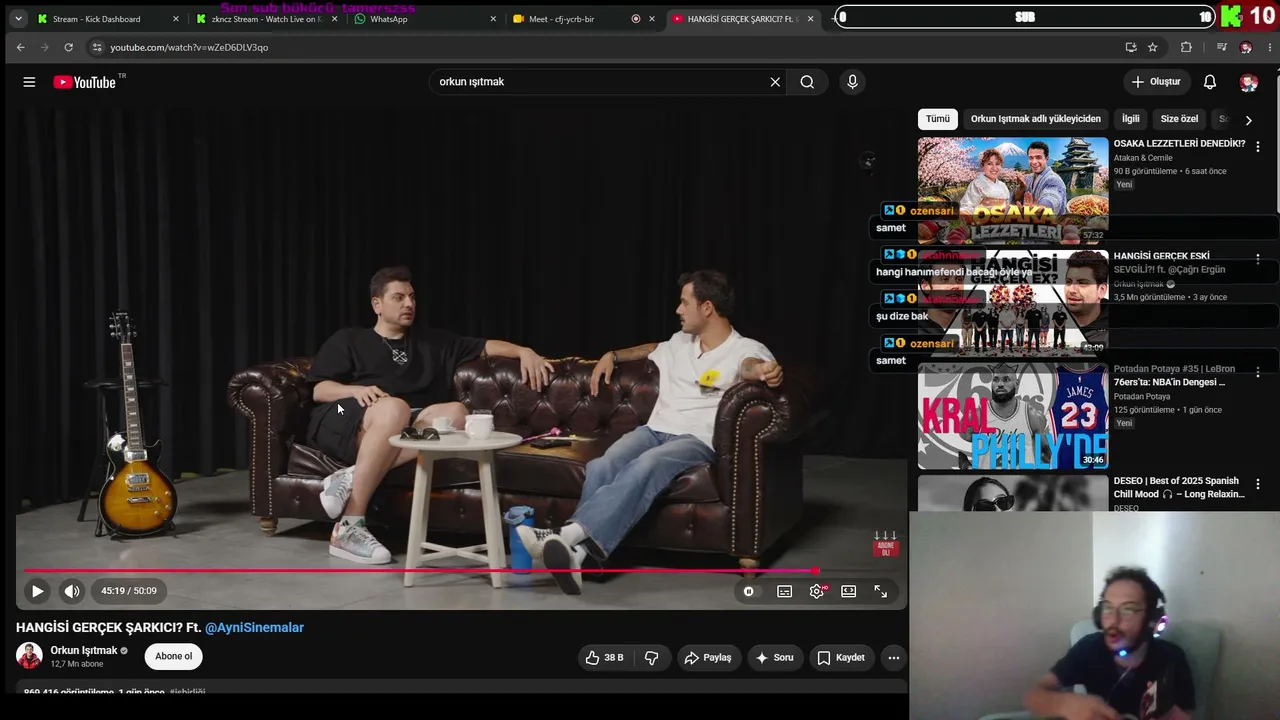Screen dimensions: 1280x720
Task: Click the browser address bar URL
Action: point(189,47)
